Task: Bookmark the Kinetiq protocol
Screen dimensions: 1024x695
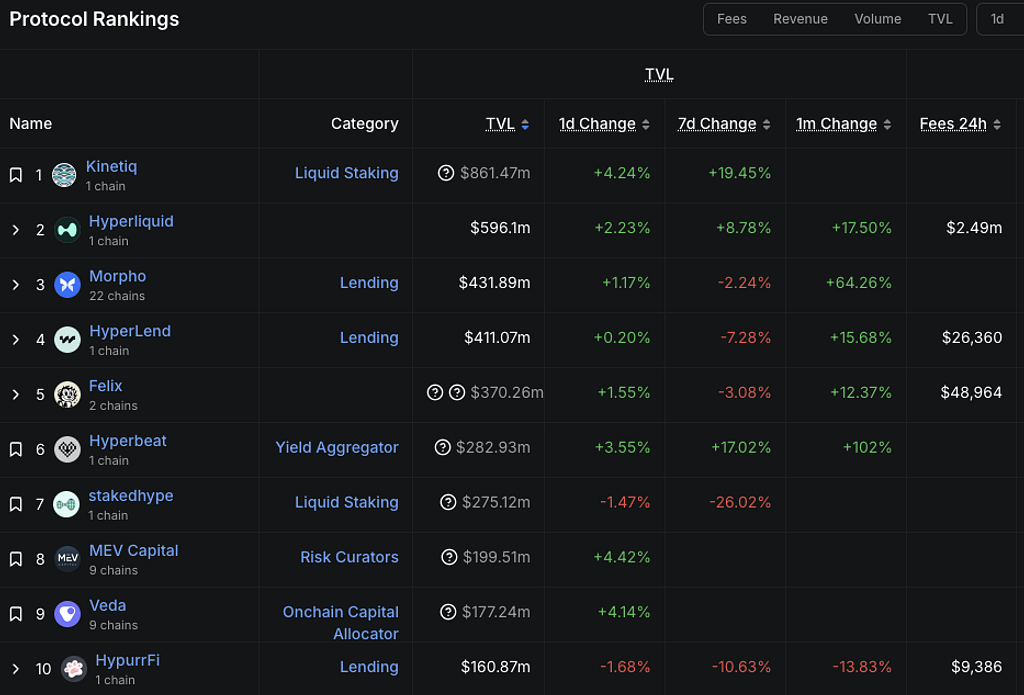Action: (16, 175)
